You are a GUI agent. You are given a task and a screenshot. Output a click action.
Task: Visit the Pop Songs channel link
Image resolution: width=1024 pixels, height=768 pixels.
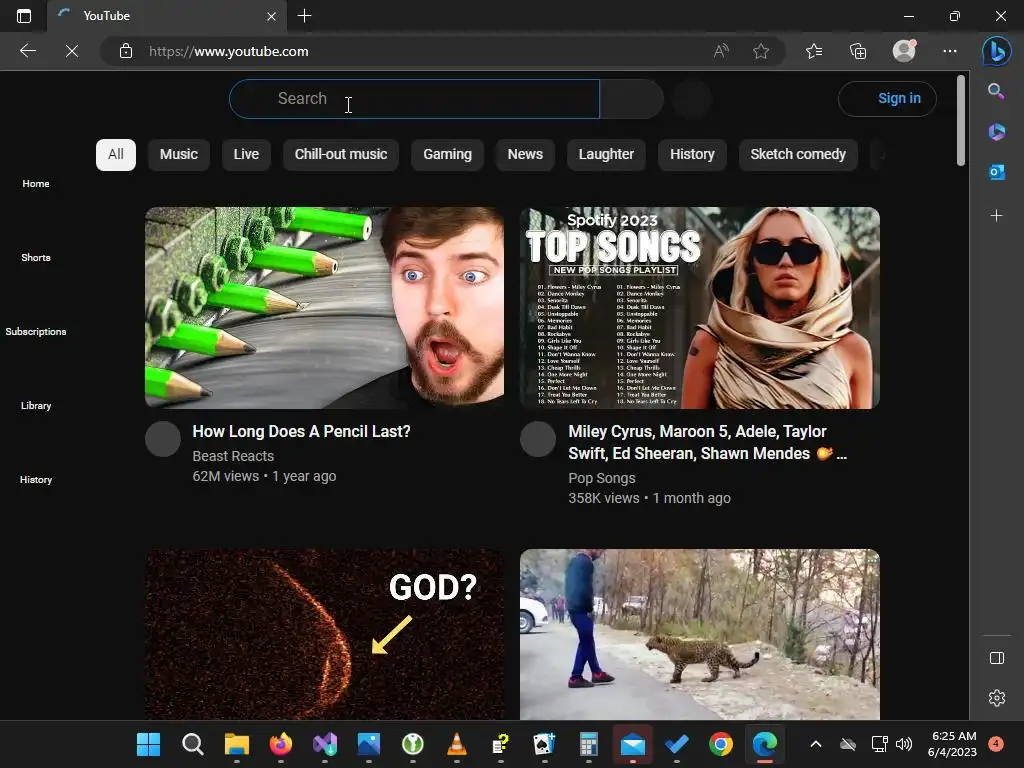point(601,478)
